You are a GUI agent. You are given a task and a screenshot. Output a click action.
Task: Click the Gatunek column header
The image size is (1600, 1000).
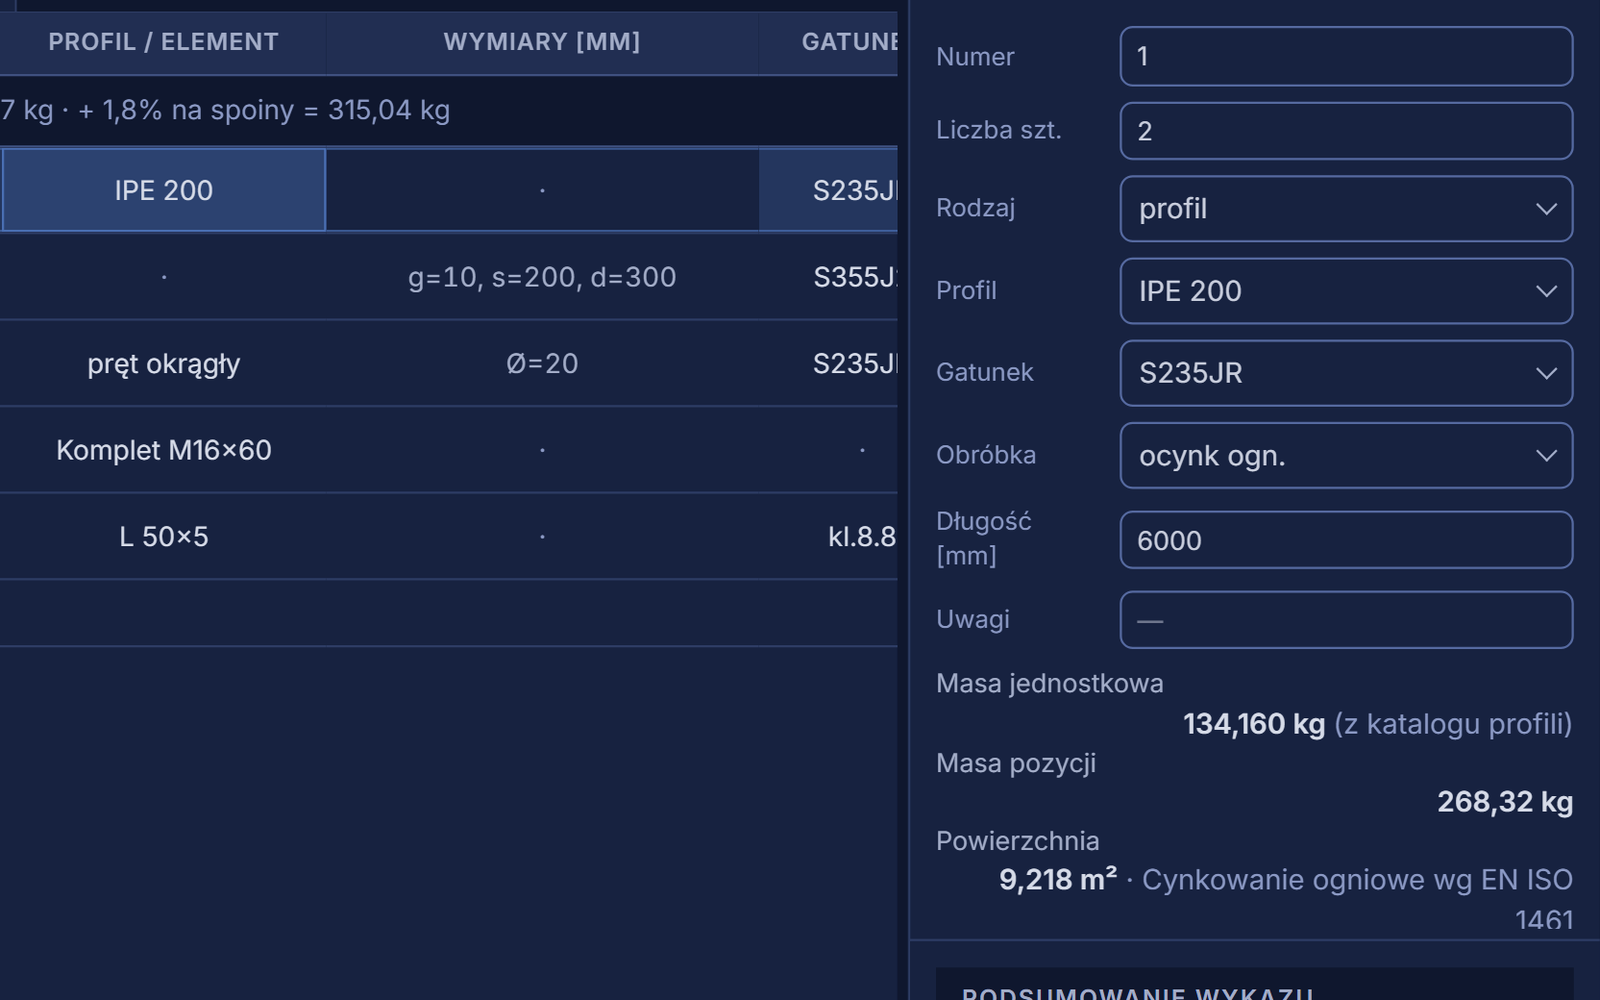[x=829, y=42]
